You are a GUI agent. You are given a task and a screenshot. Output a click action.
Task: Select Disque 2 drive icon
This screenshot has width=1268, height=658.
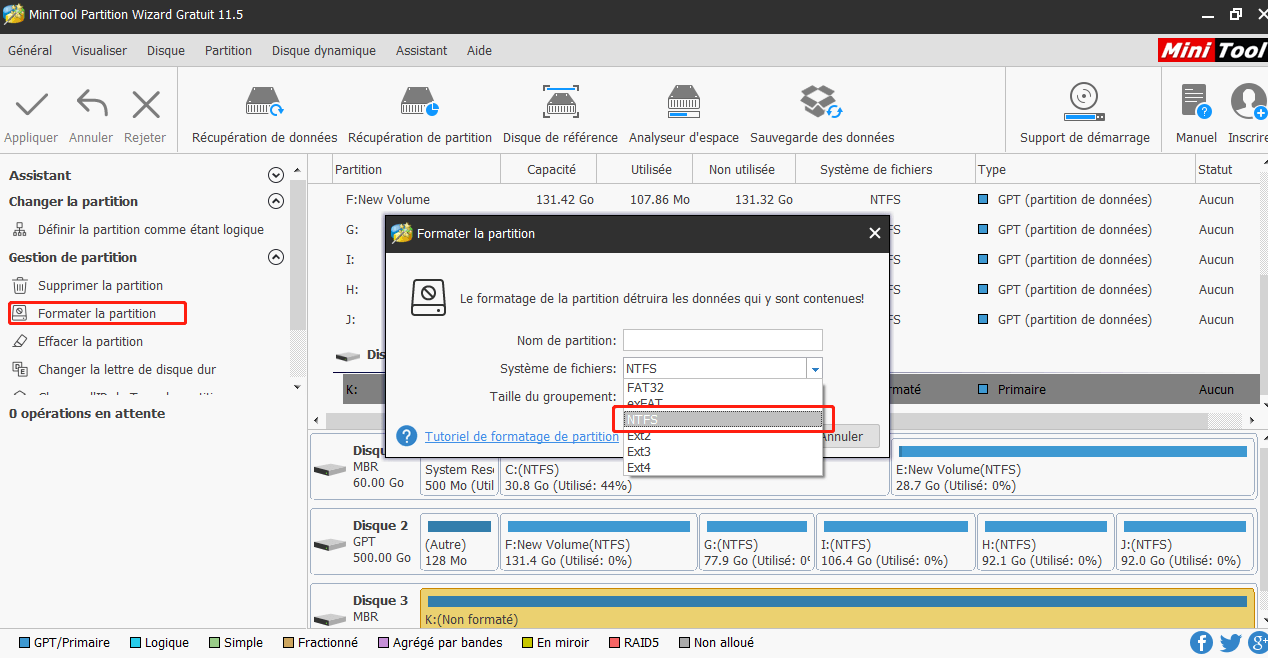tap(329, 545)
